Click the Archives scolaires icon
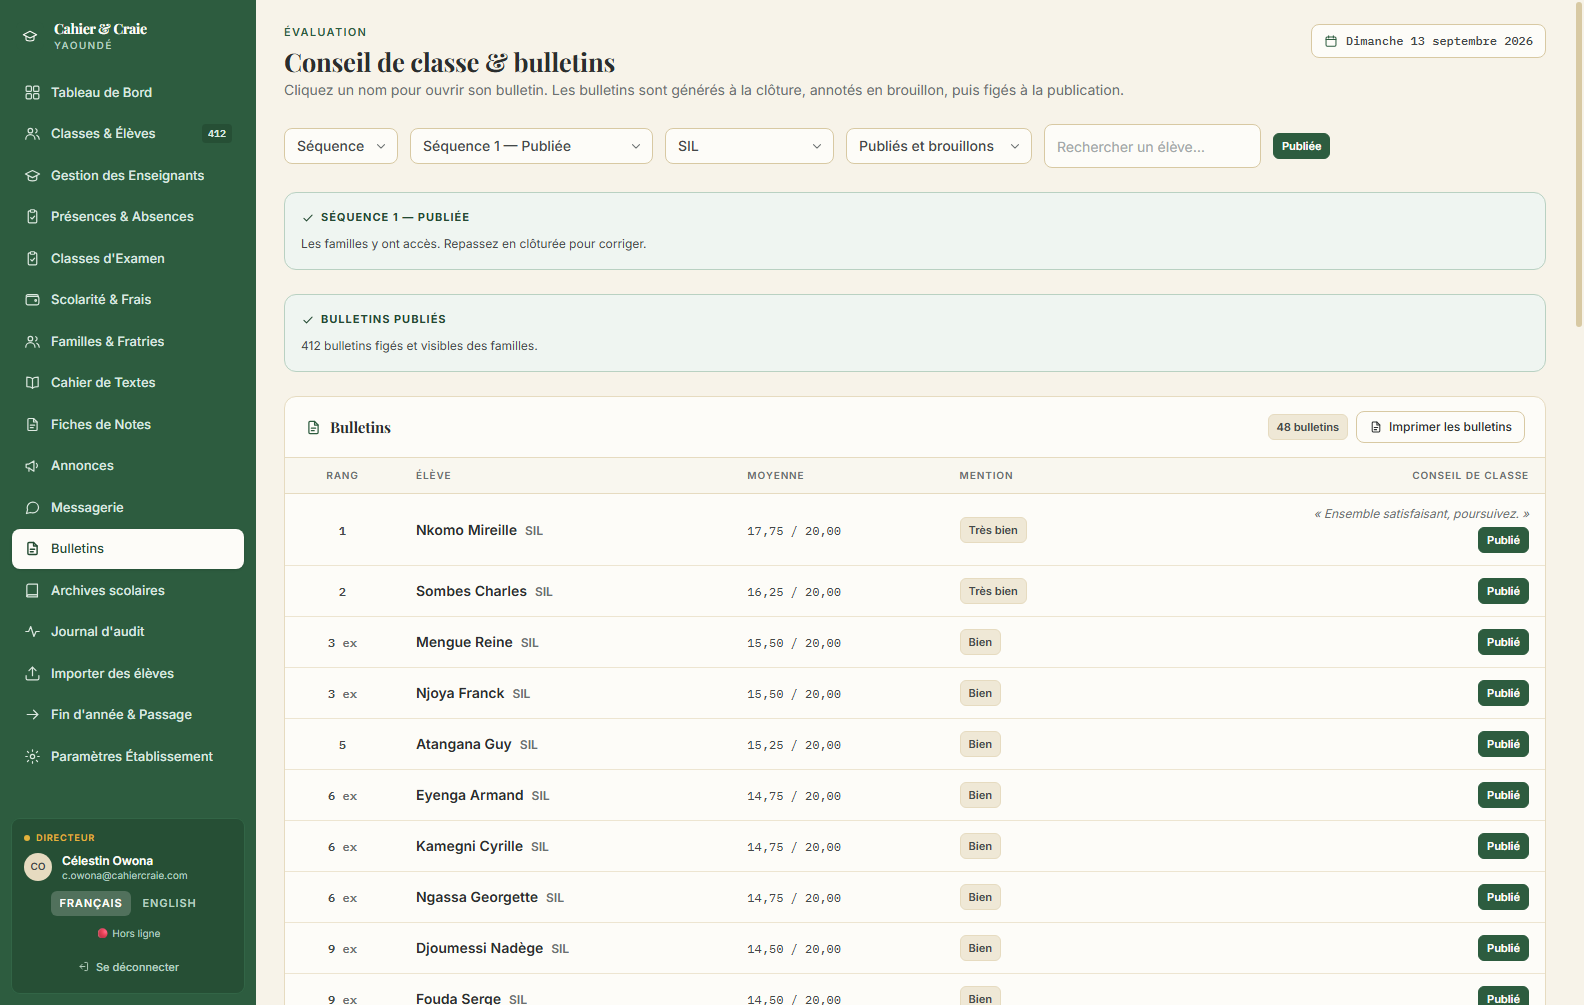 click(32, 590)
